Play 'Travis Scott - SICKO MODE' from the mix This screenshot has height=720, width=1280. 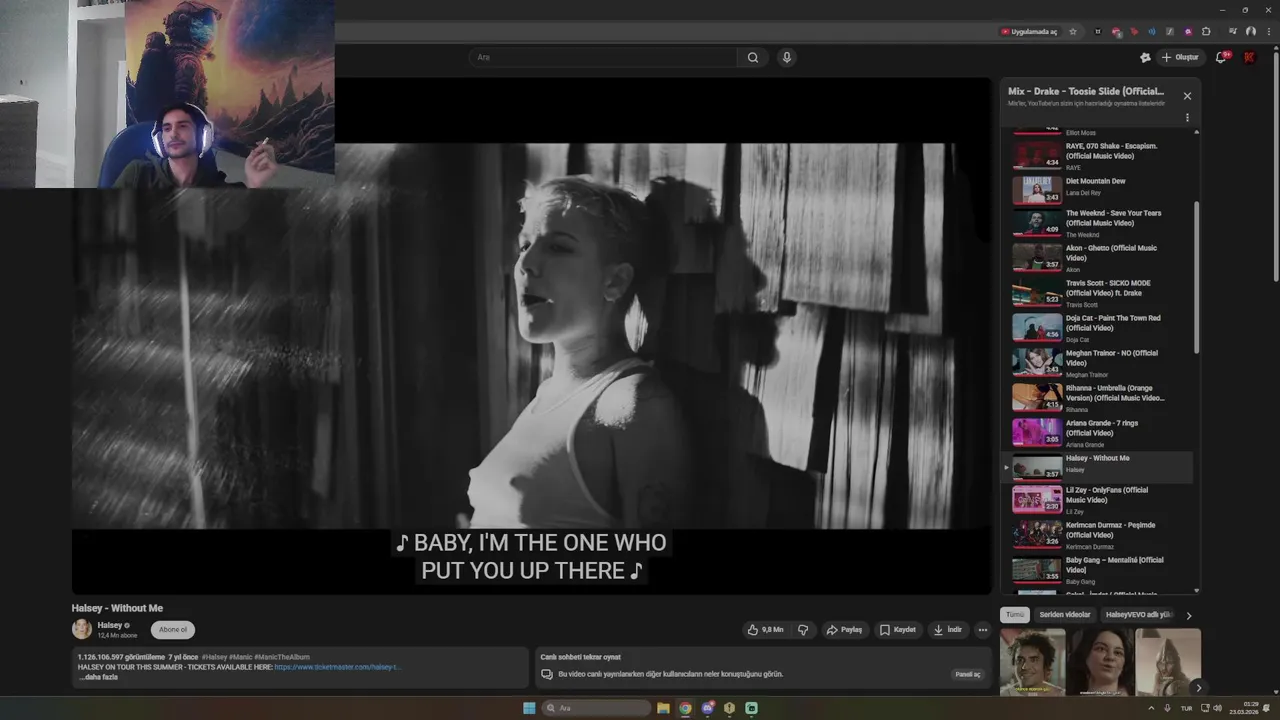coord(1101,293)
